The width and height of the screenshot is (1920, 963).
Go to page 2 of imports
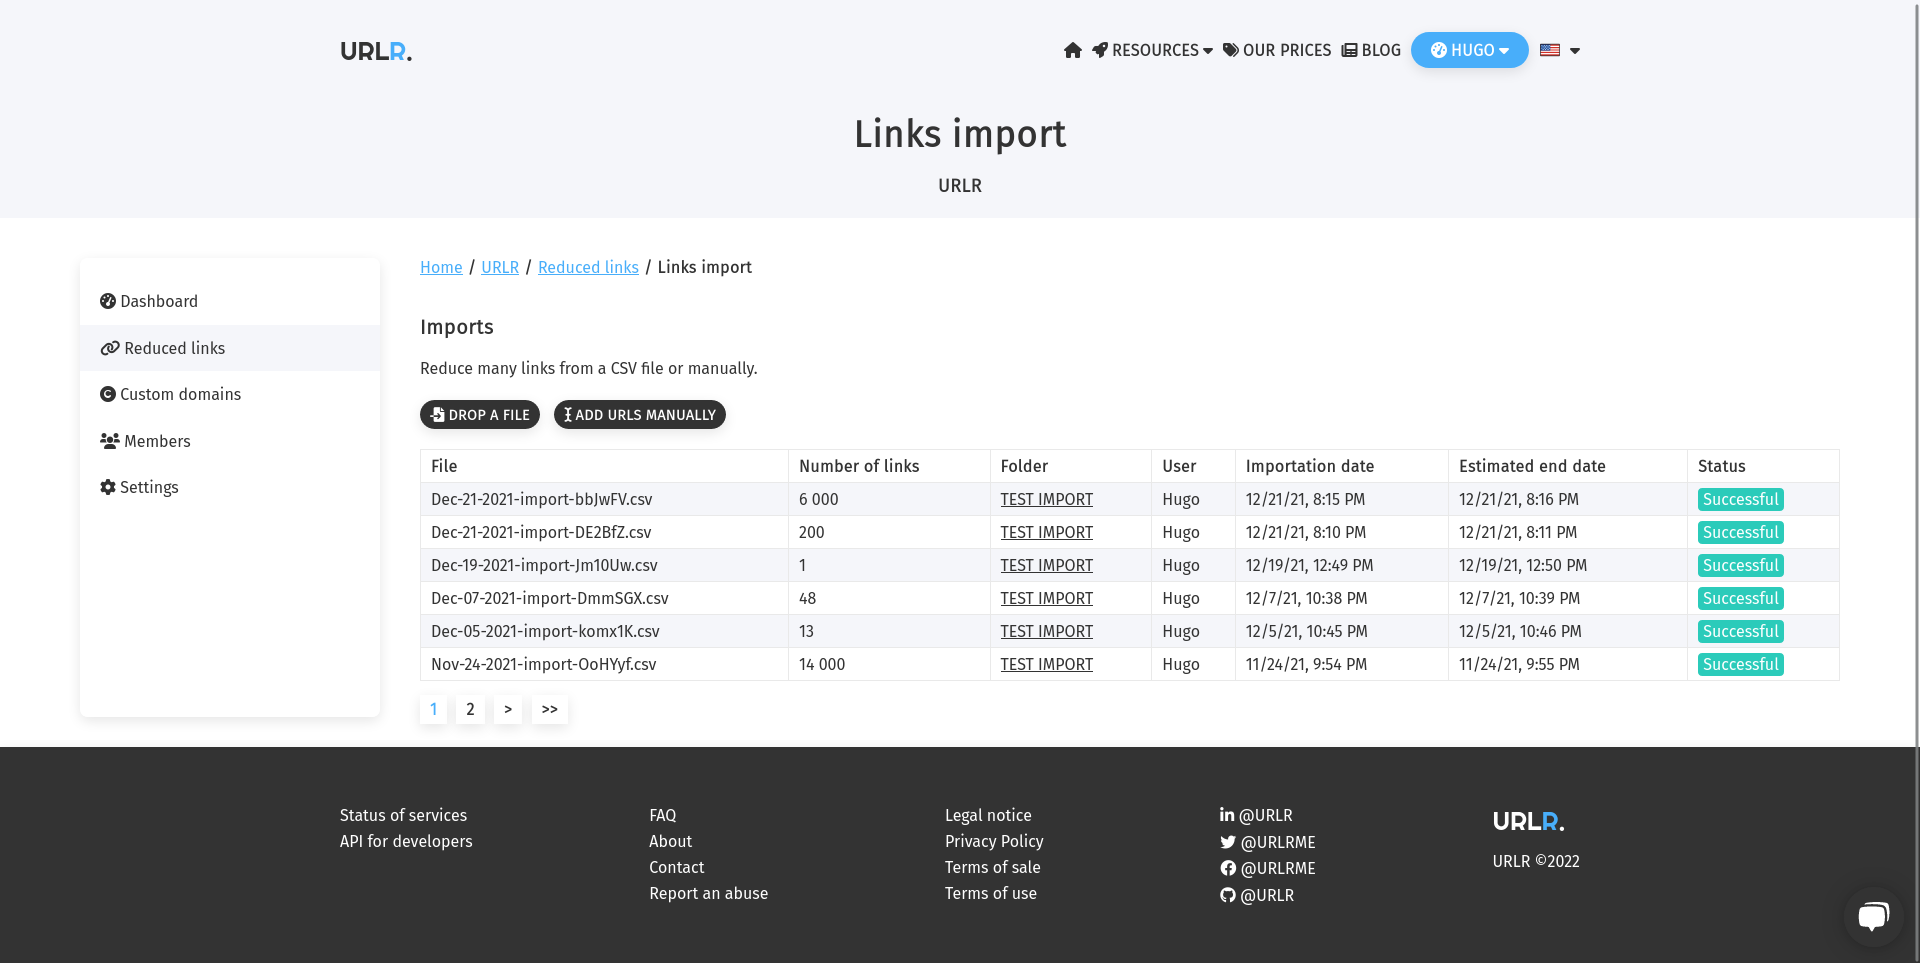point(470,709)
